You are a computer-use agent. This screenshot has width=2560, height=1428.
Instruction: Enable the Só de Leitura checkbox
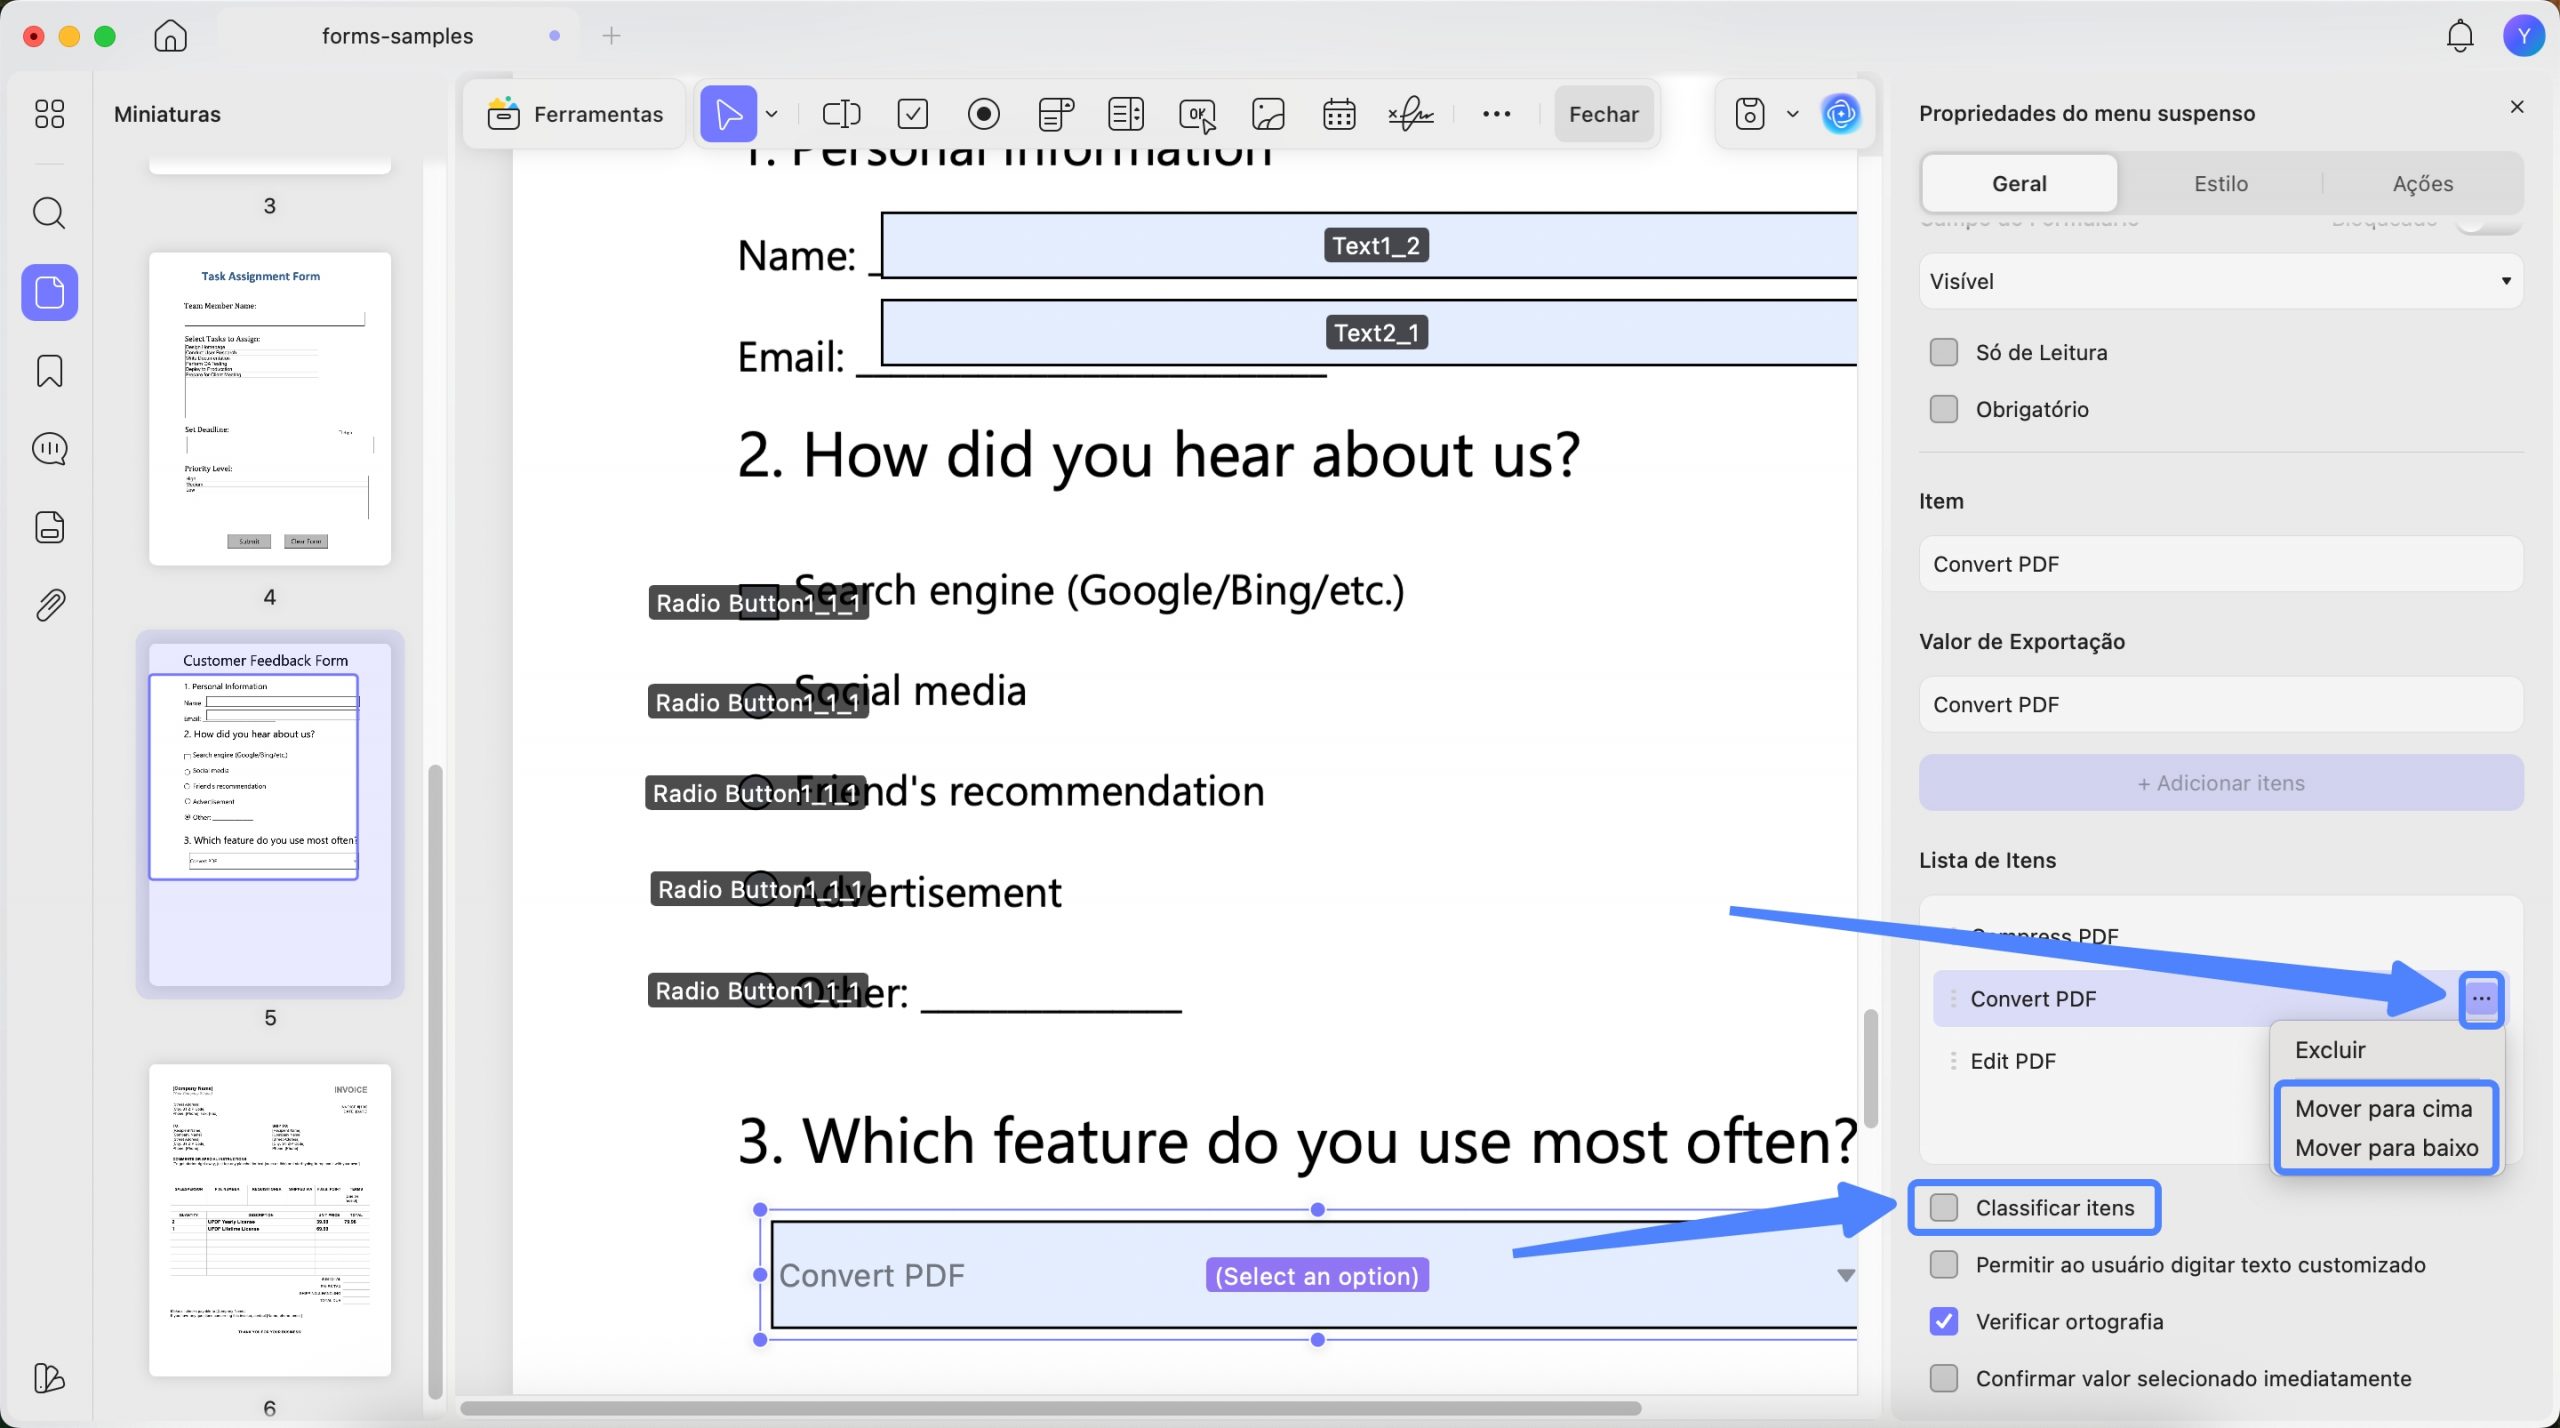pos(1944,352)
